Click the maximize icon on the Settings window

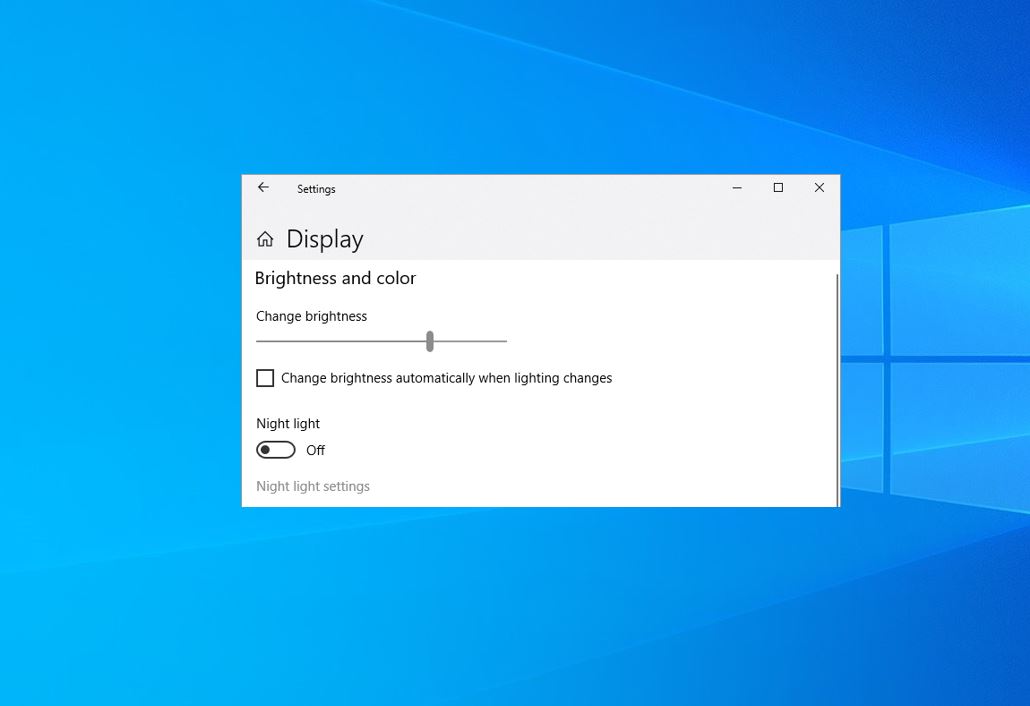coord(778,188)
